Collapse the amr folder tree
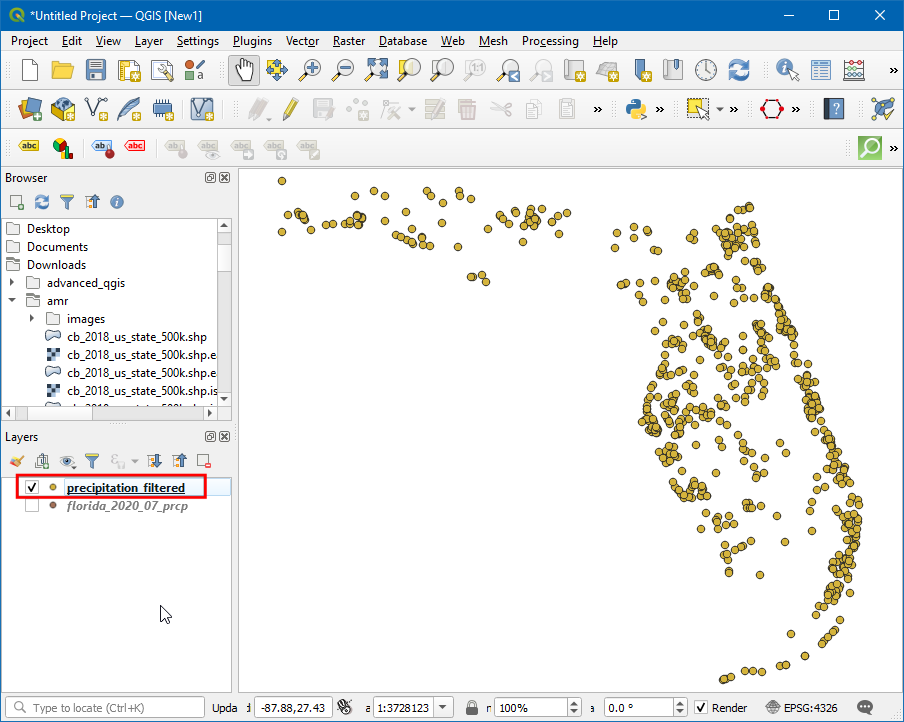This screenshot has height=722, width=904. coord(12,301)
